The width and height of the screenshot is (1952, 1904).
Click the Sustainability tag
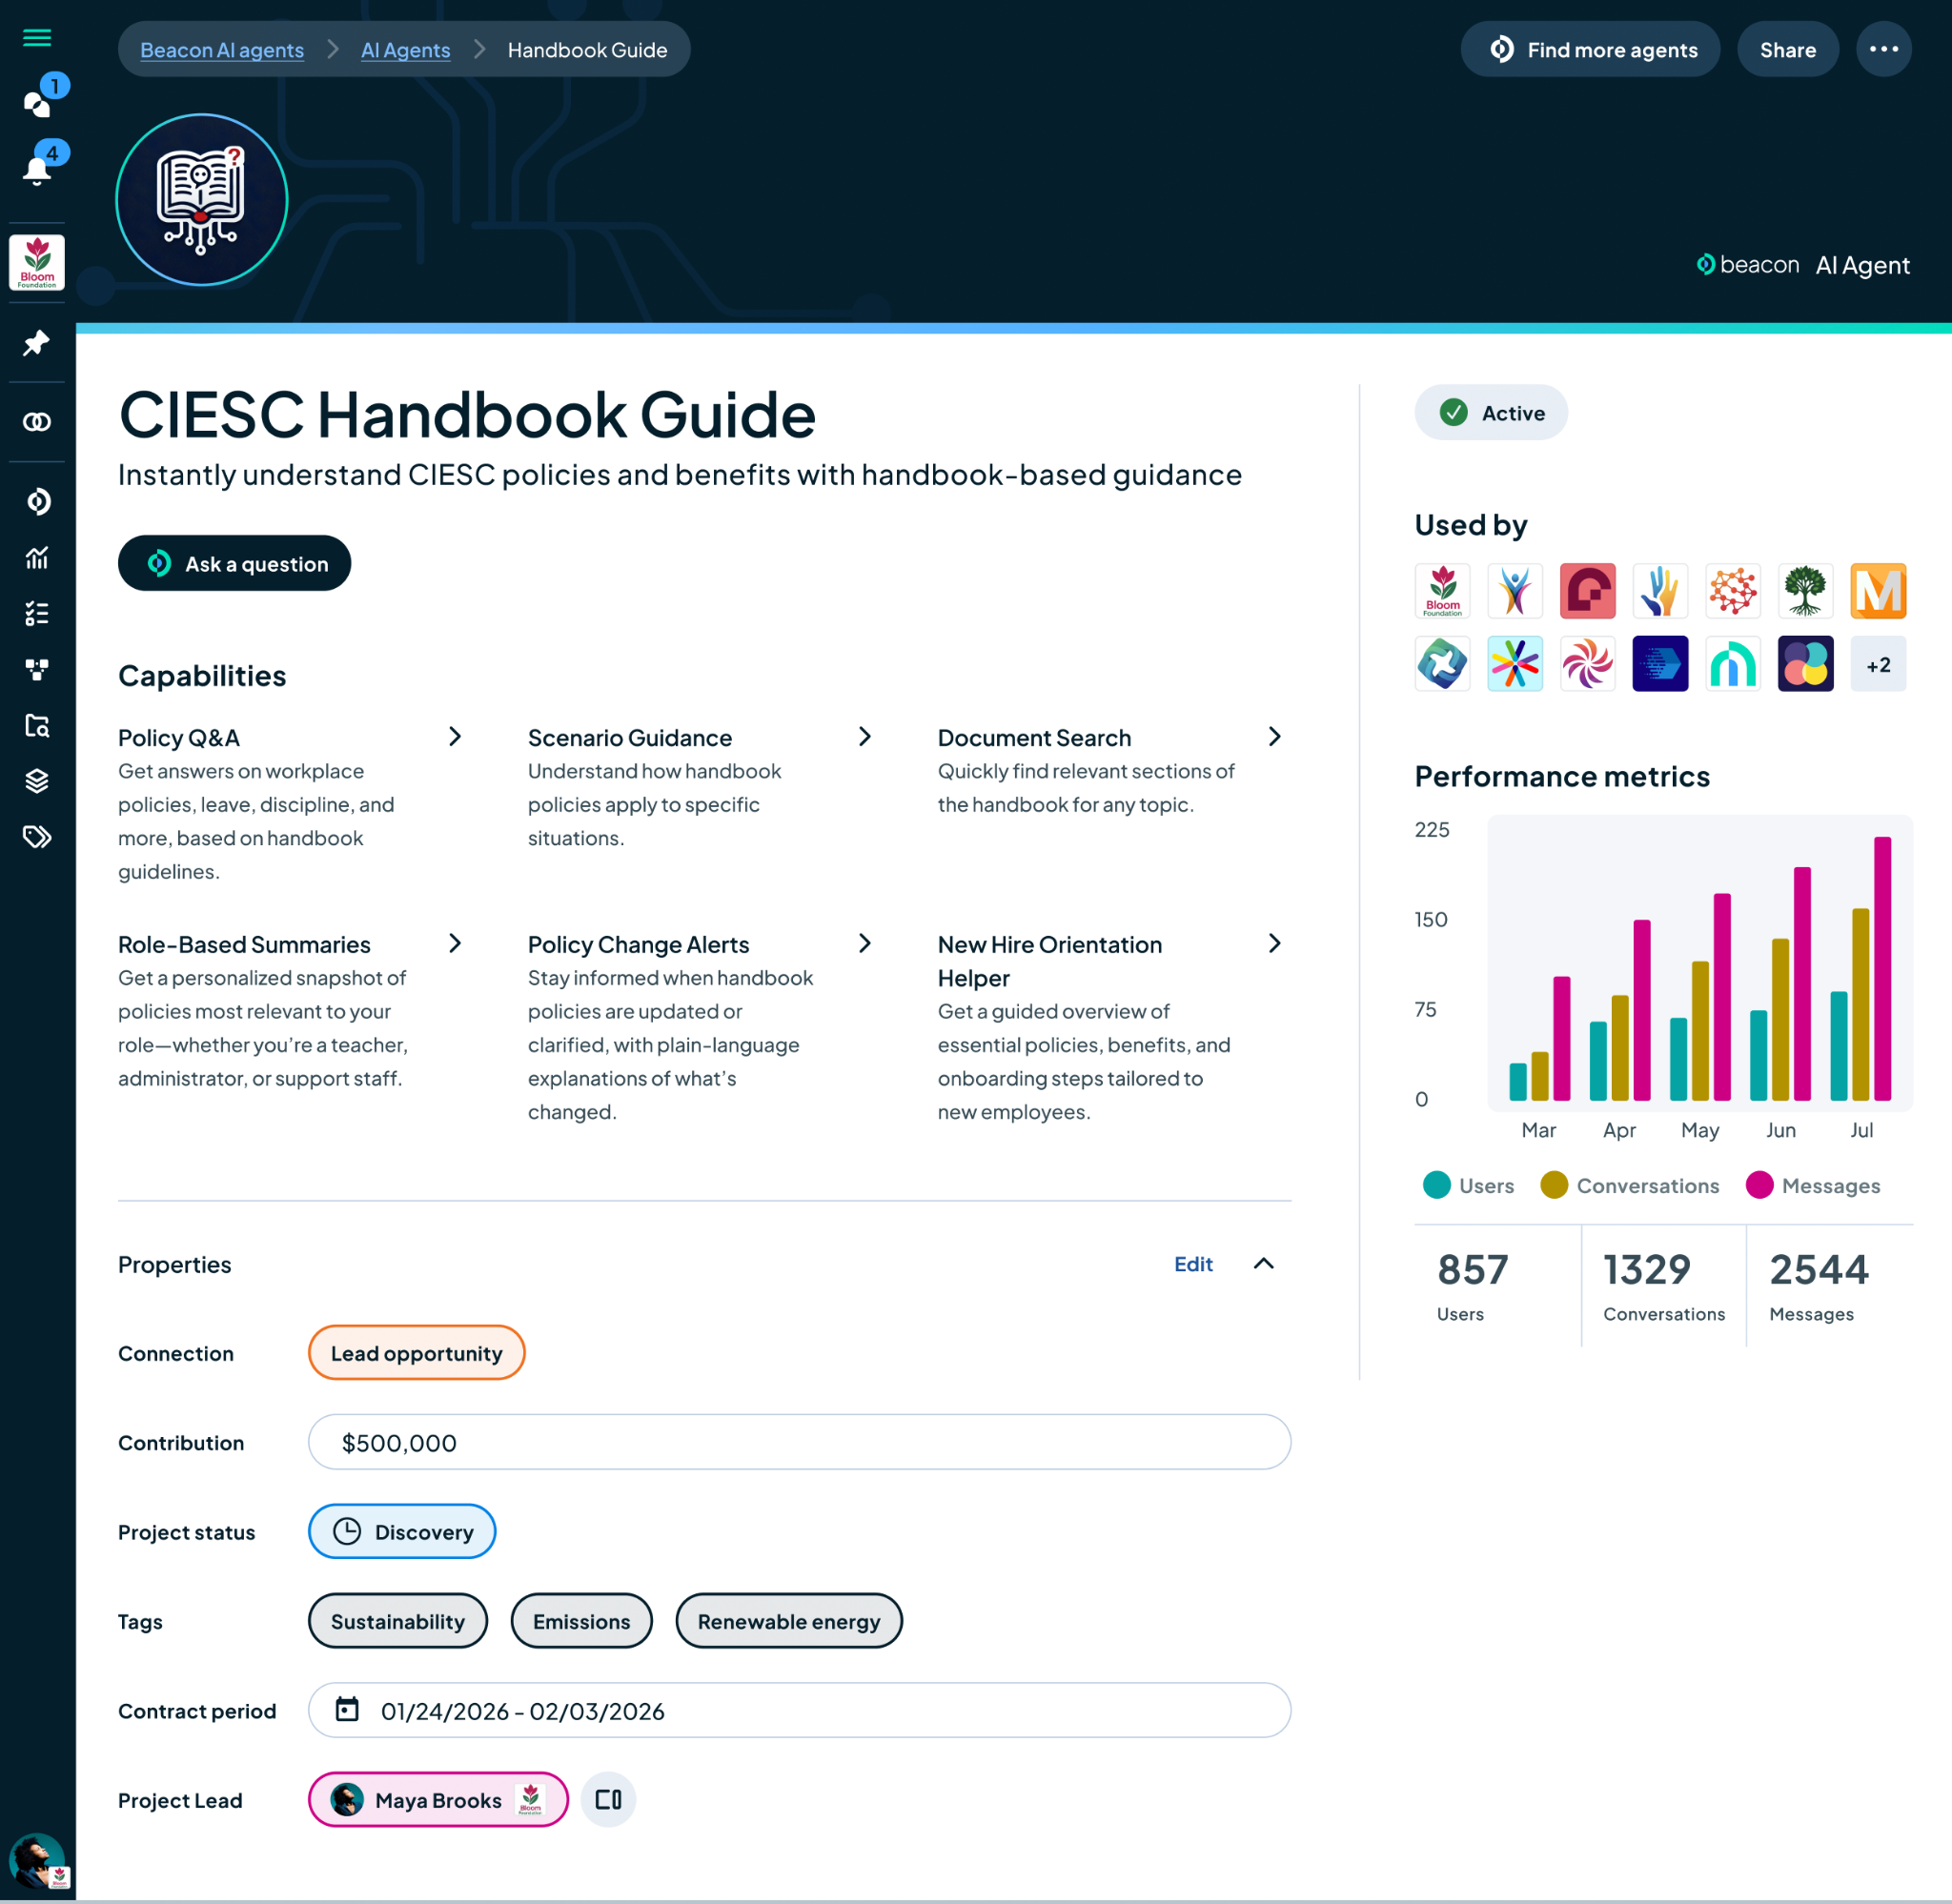point(398,1622)
